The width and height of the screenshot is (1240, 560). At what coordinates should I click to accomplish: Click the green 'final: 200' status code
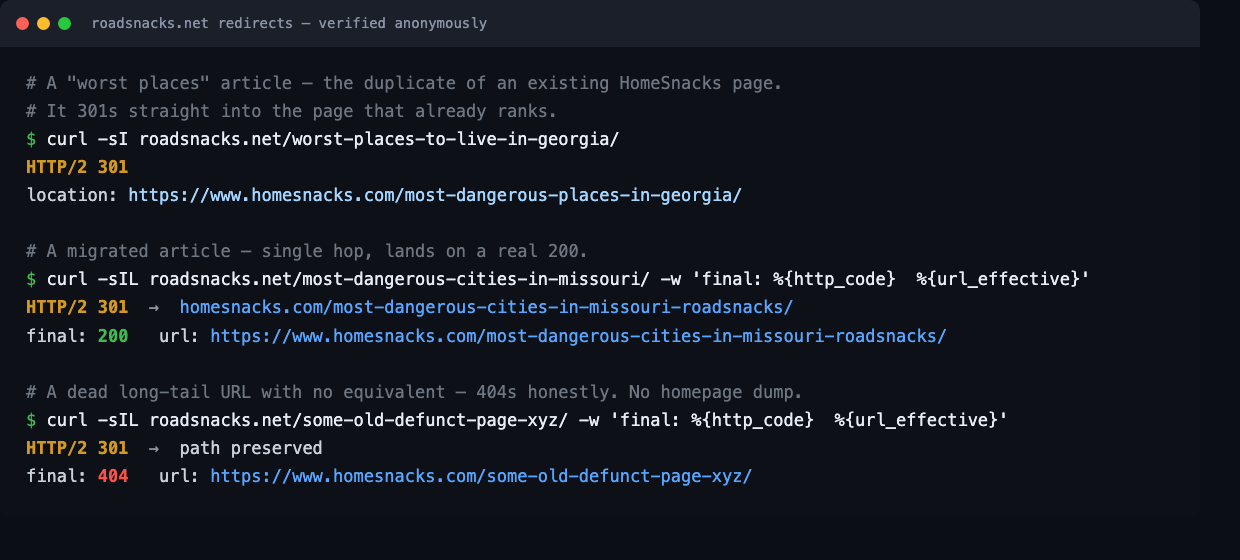[x=113, y=335]
